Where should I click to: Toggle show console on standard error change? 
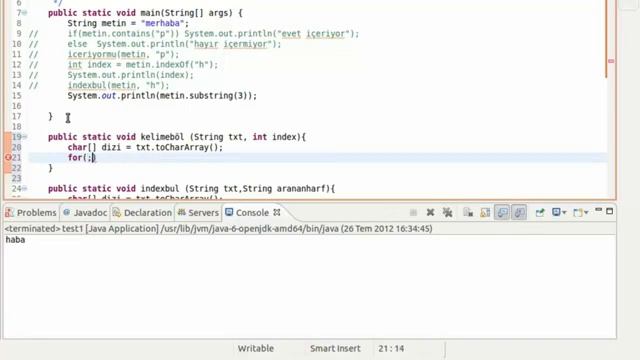pyautogui.click(x=519, y=212)
